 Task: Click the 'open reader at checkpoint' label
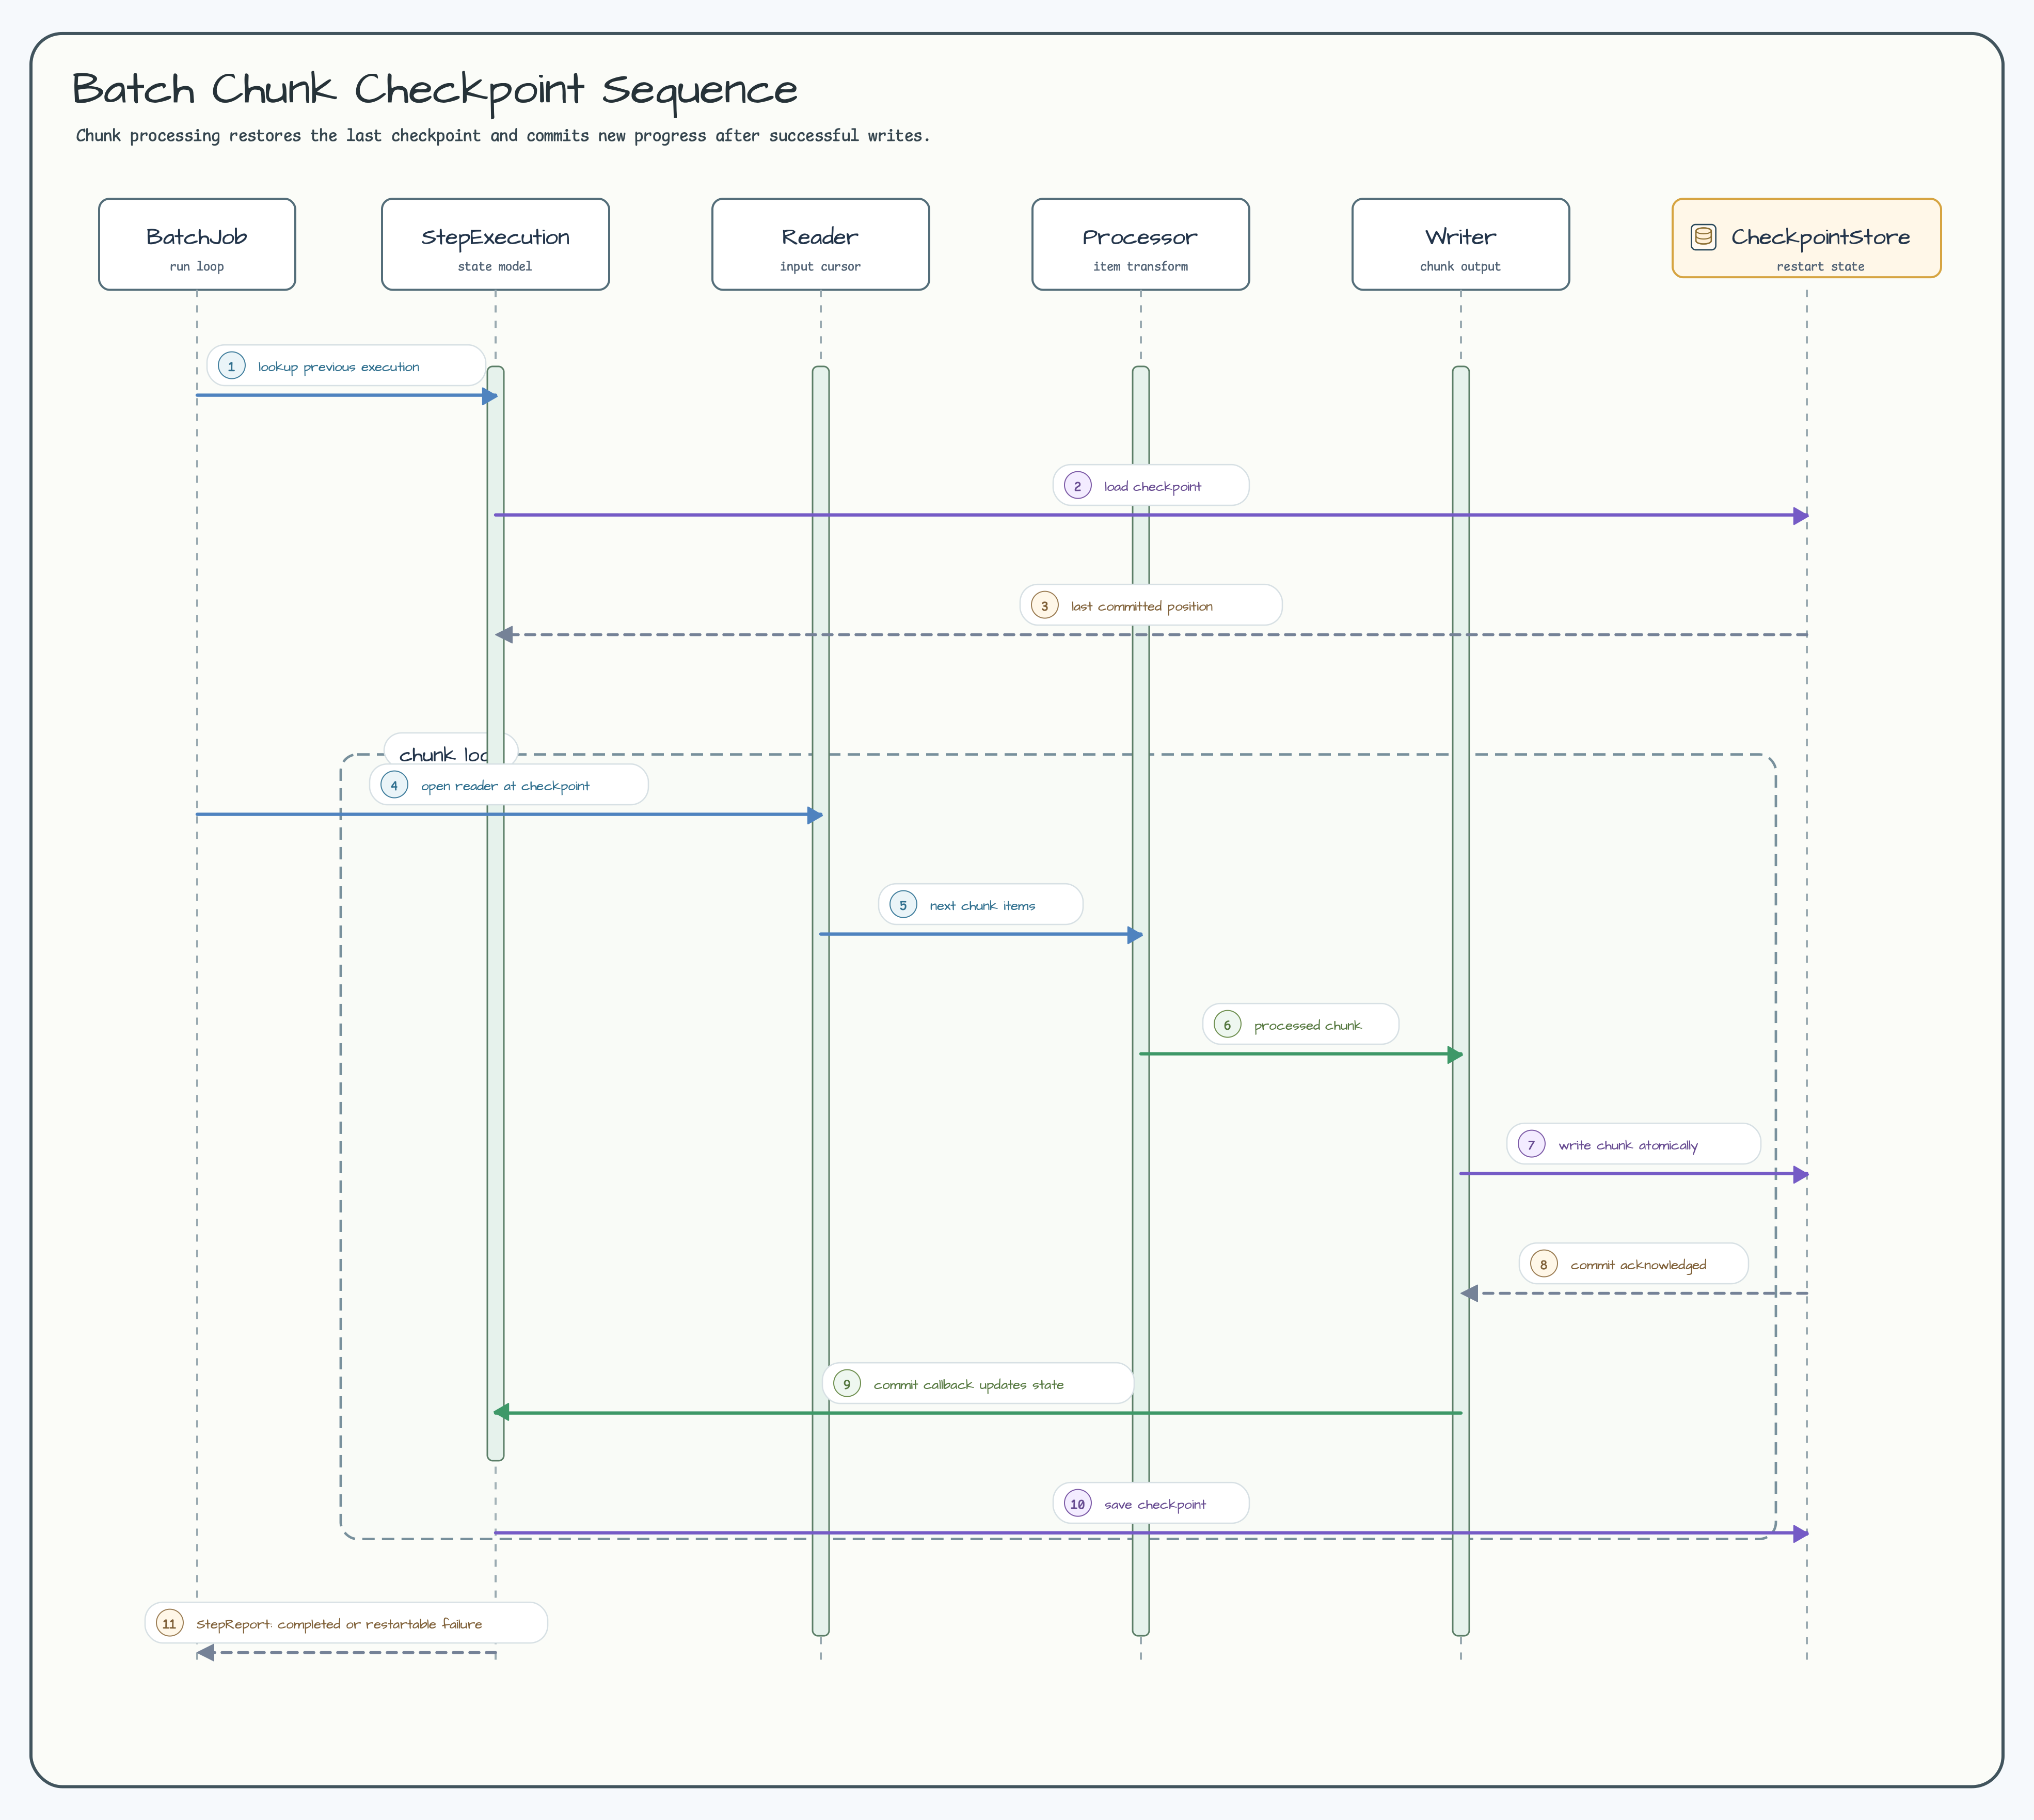[509, 785]
